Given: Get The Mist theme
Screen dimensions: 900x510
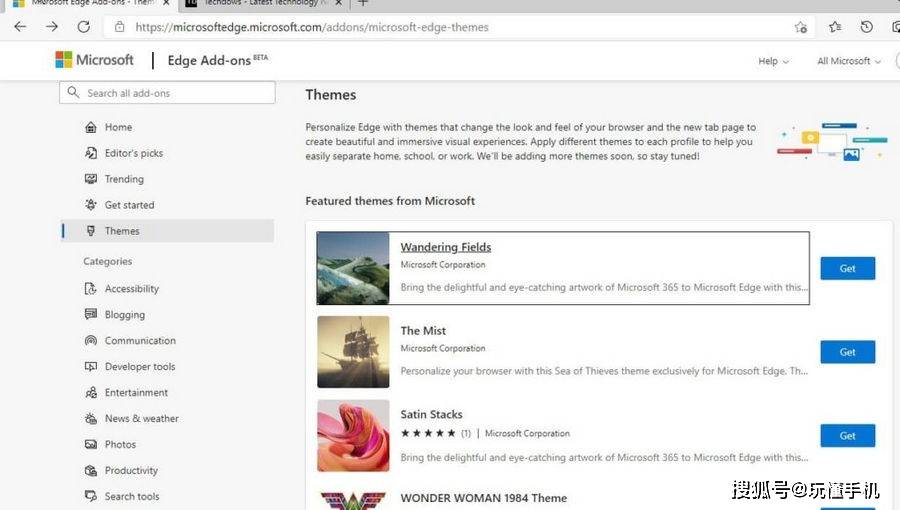Looking at the screenshot, I should pyautogui.click(x=847, y=352).
